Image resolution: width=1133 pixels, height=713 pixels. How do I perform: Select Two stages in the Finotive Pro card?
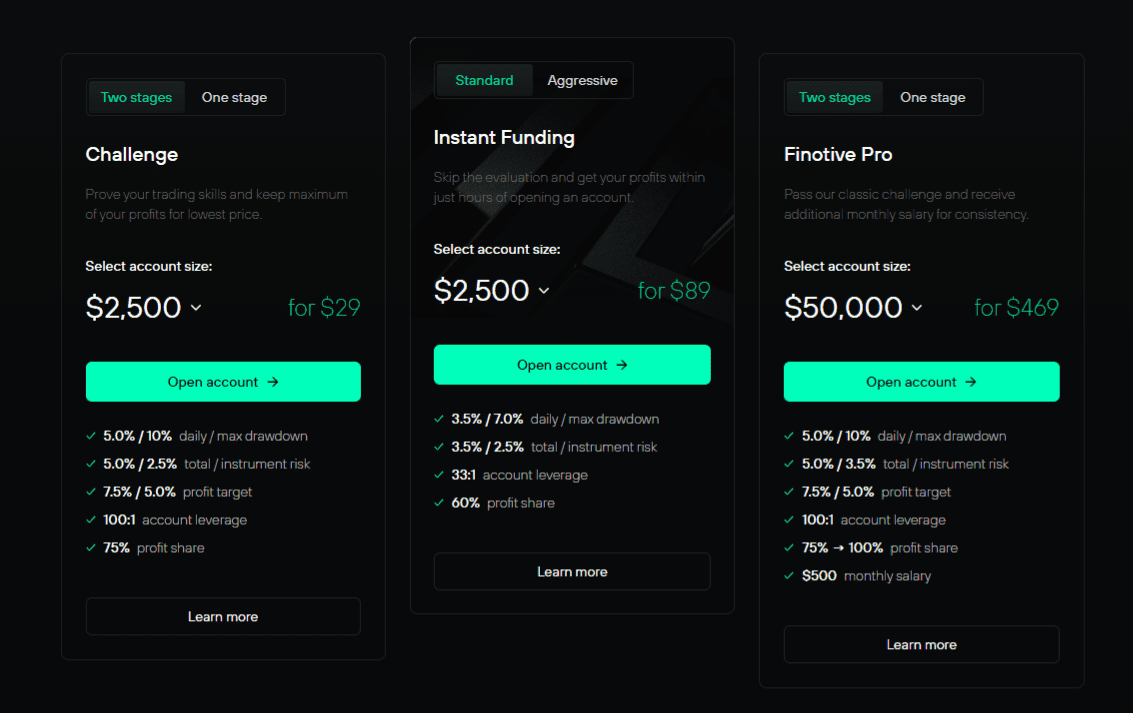(834, 97)
